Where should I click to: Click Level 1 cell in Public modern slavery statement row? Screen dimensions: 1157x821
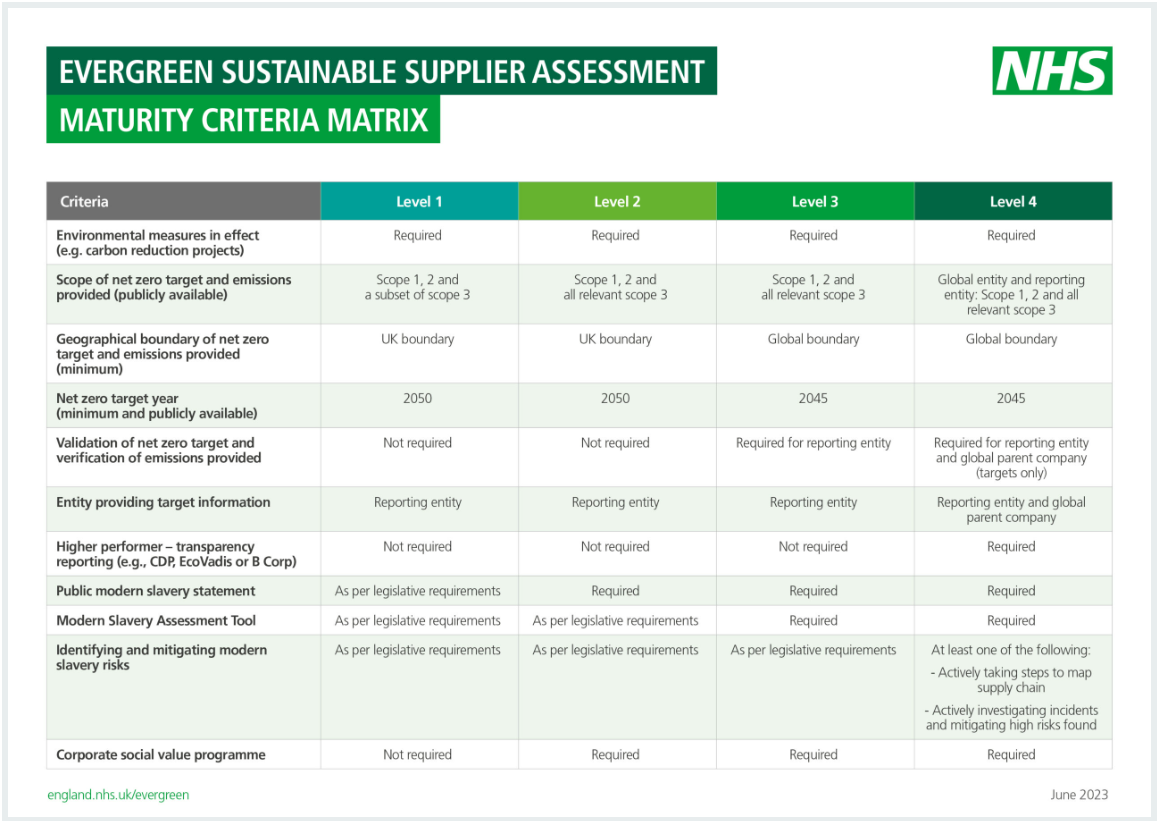click(418, 591)
